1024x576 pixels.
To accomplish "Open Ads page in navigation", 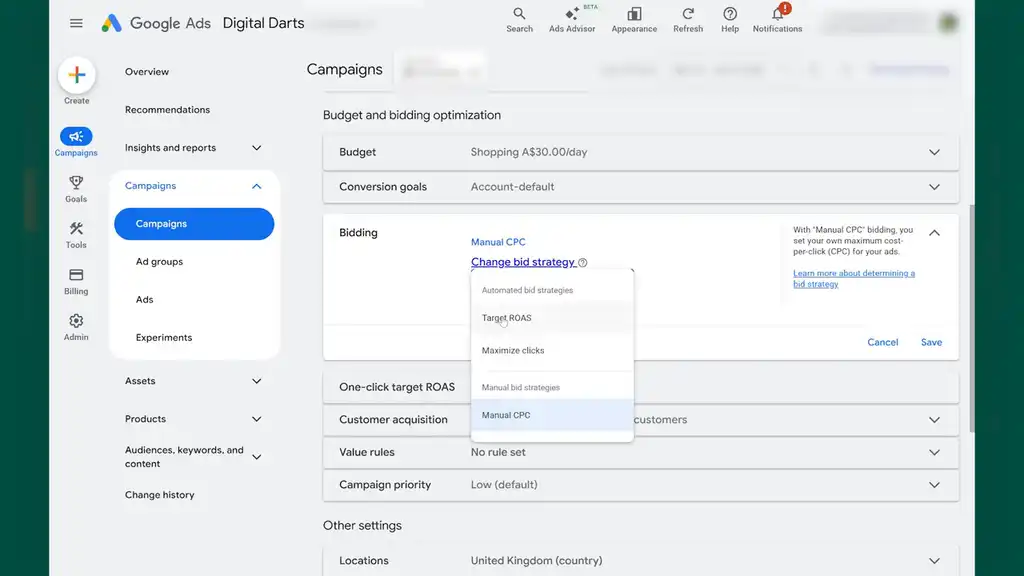I will click(x=144, y=300).
